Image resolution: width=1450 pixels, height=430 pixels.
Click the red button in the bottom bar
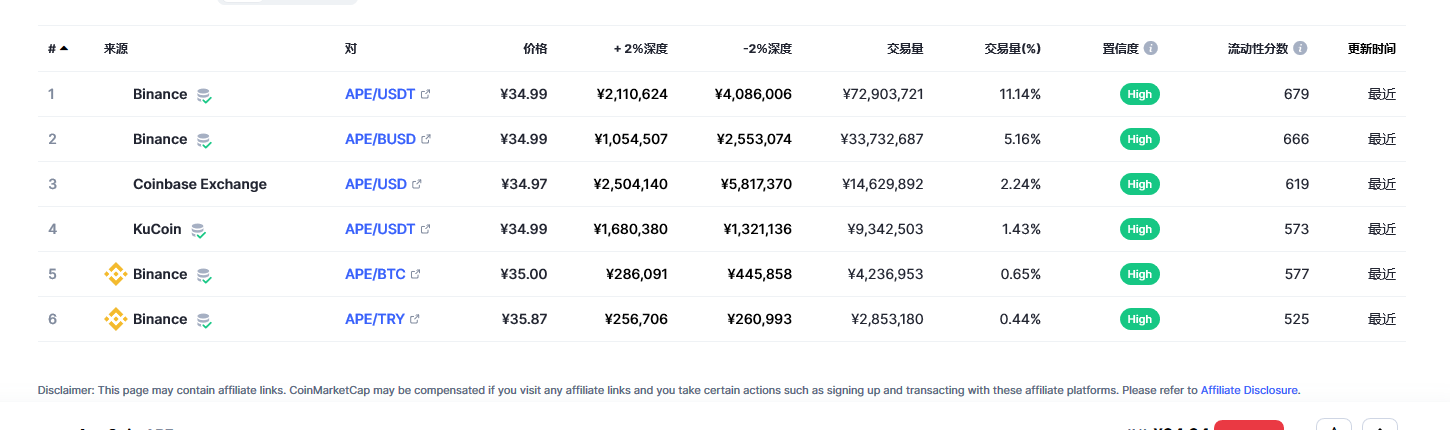pyautogui.click(x=1249, y=425)
